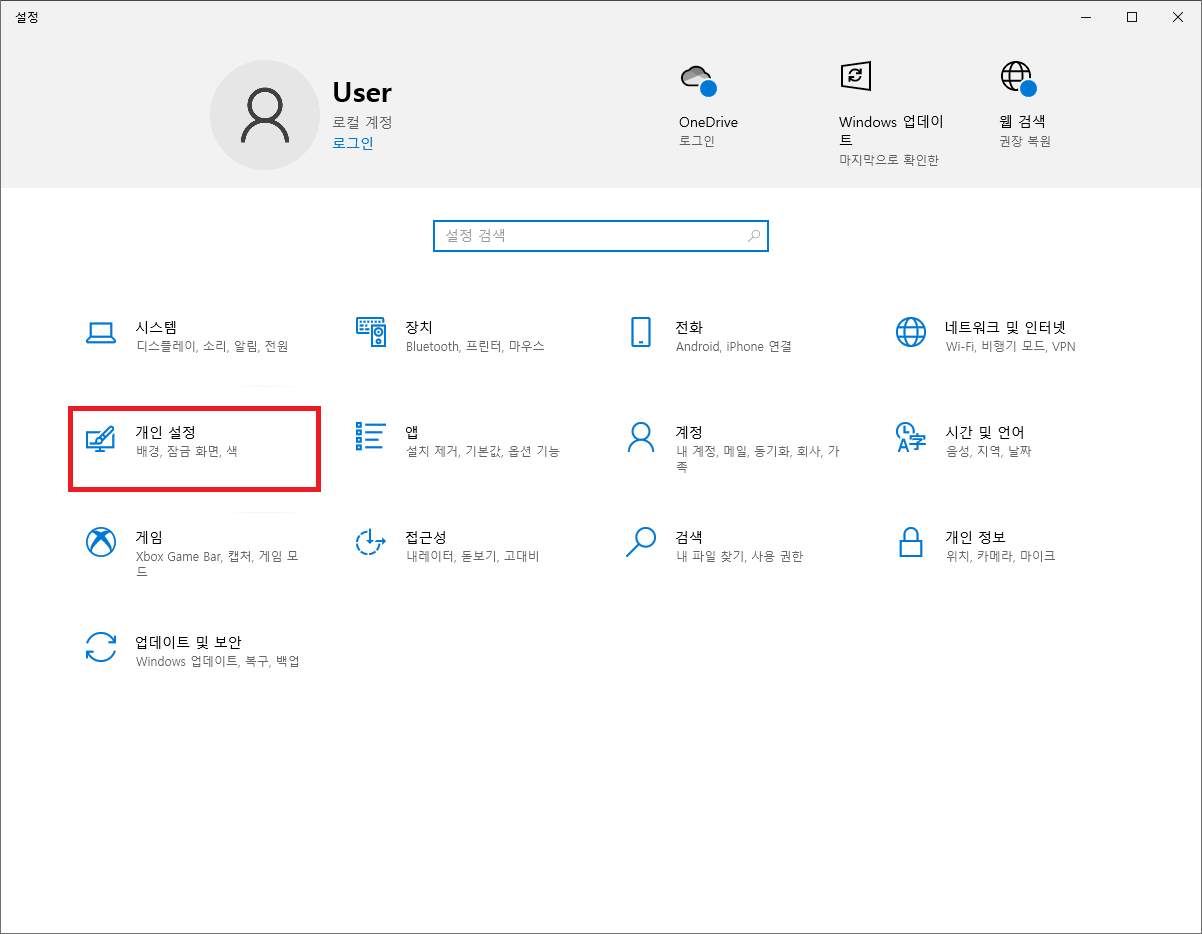This screenshot has height=934, width=1202.
Task: Click 디스플레이, 소리, 알림, 전원 description
Action: click(x=212, y=347)
